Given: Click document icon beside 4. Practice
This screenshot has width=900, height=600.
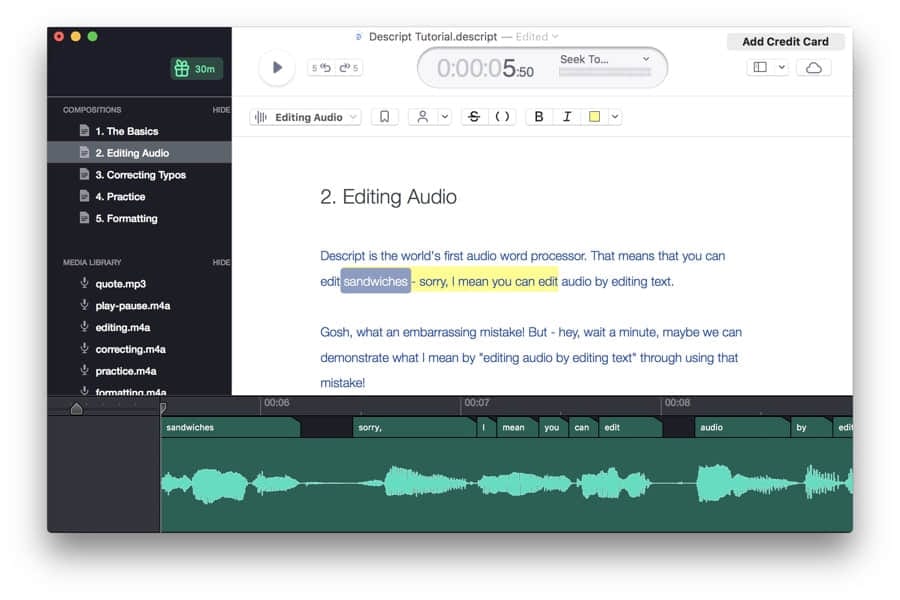Looking at the screenshot, I should [84, 196].
